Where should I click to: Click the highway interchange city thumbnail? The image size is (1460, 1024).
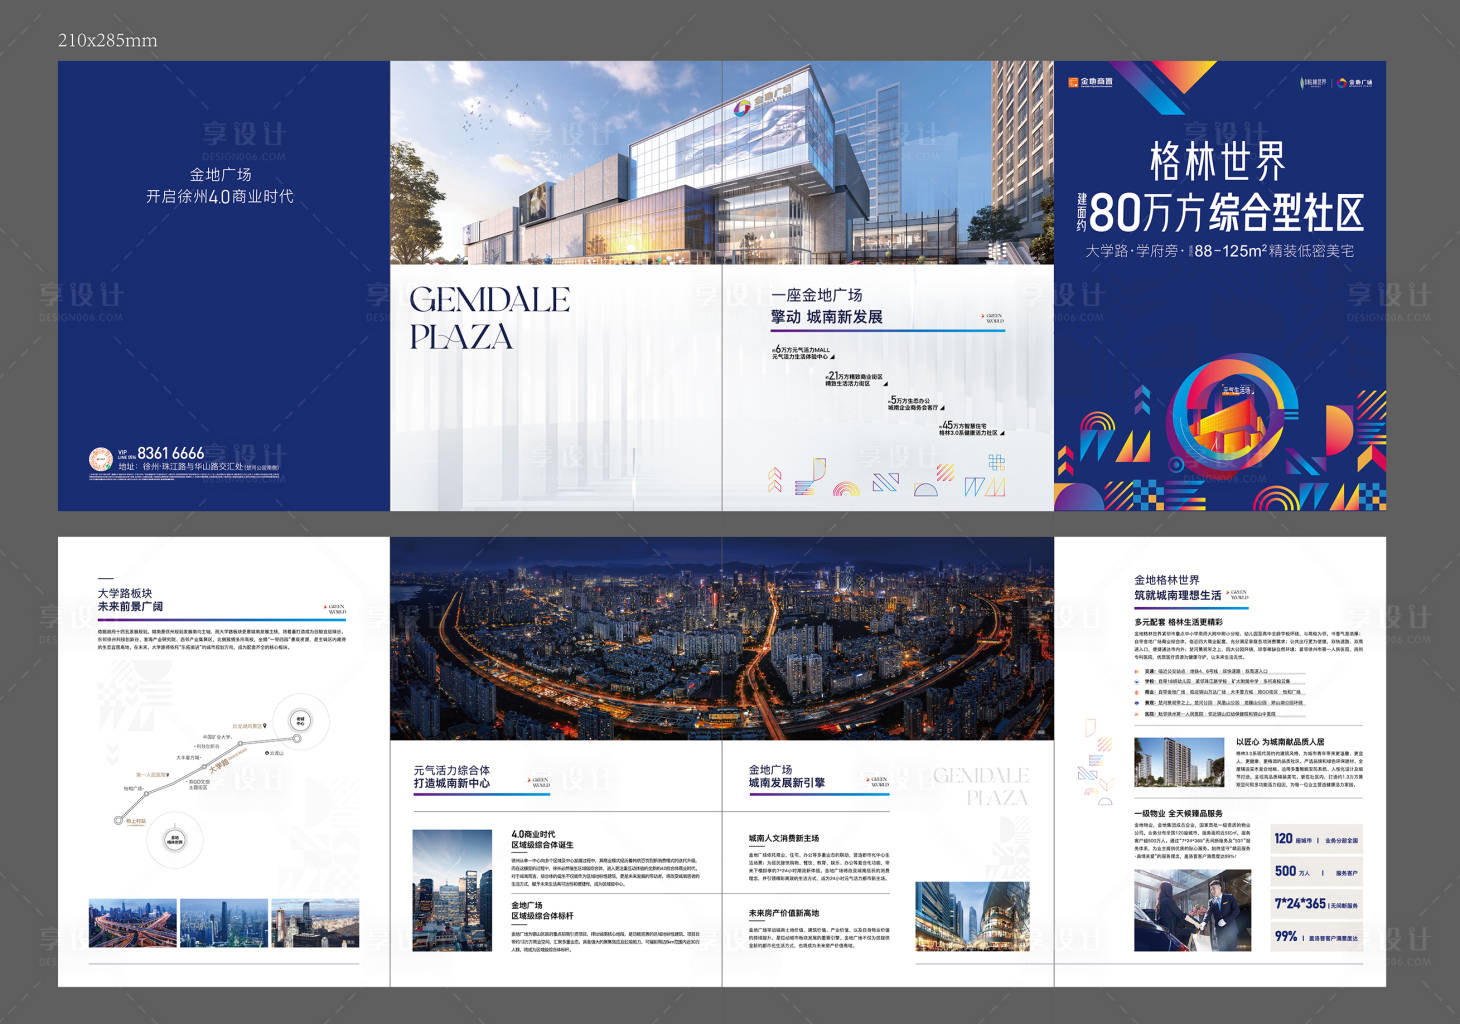(x=133, y=923)
